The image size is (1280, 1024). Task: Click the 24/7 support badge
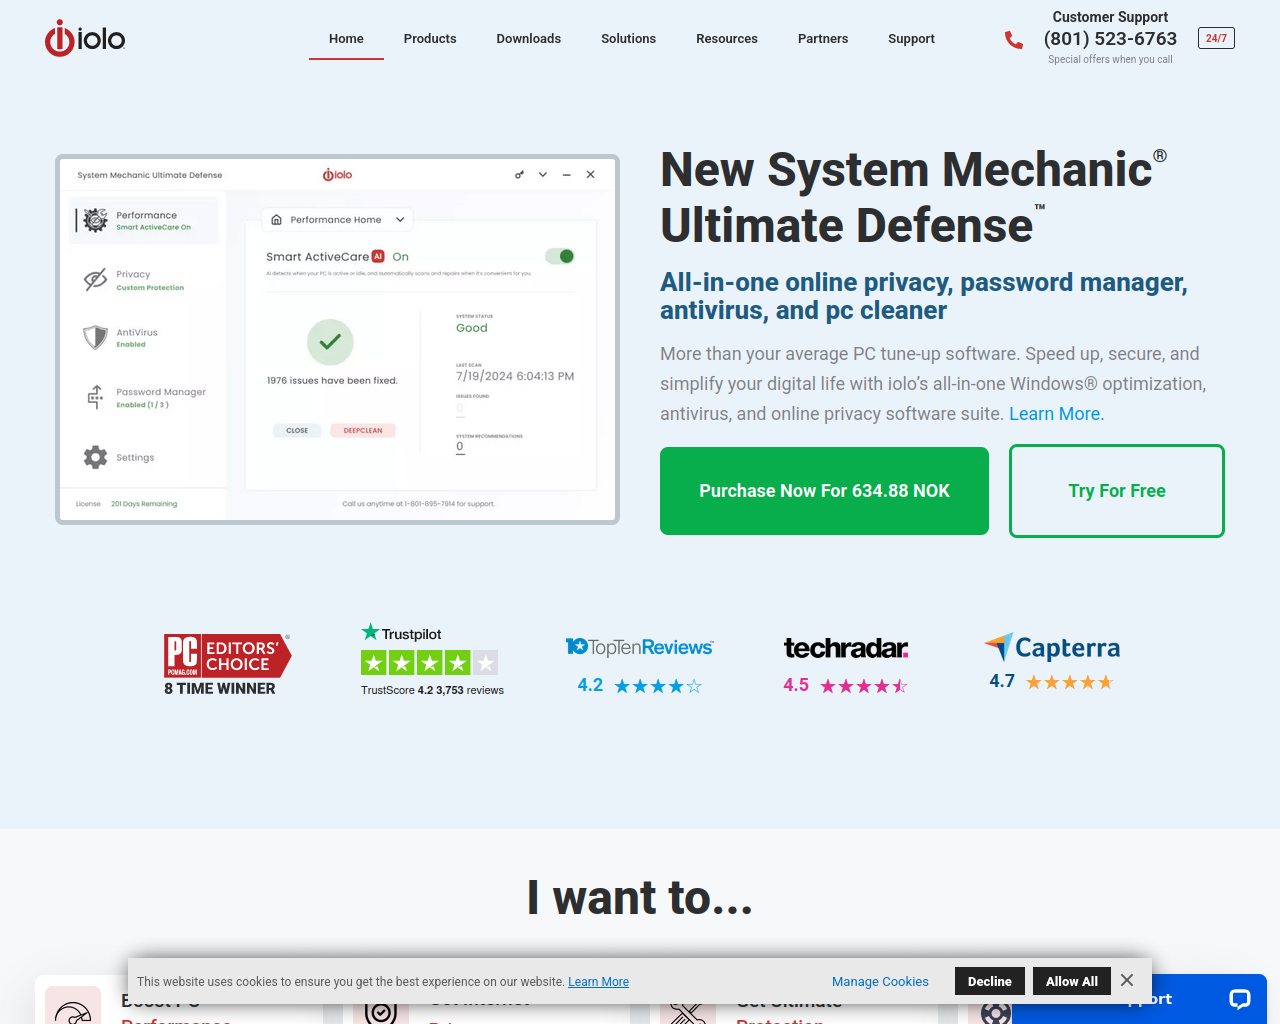tap(1216, 38)
